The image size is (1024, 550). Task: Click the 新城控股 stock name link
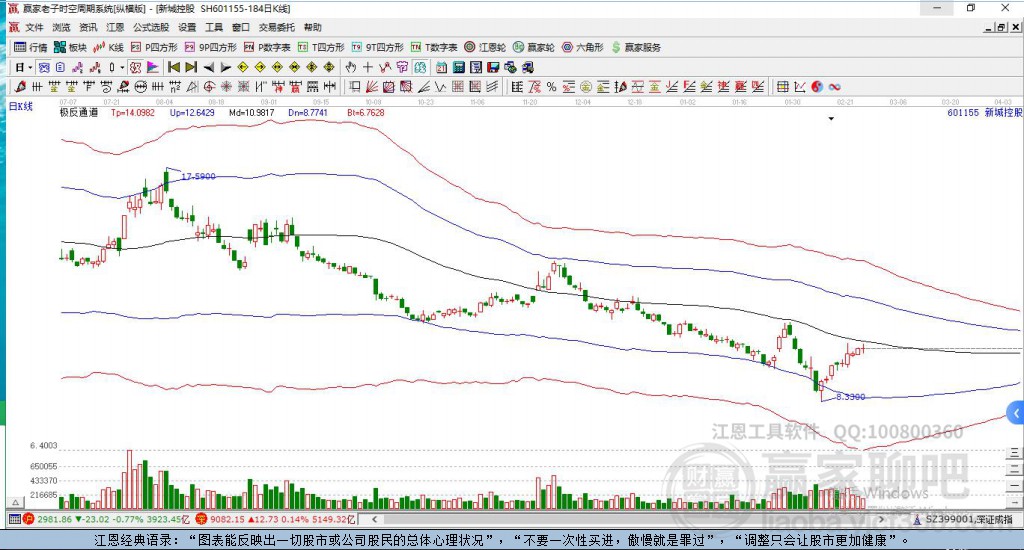(1003, 113)
